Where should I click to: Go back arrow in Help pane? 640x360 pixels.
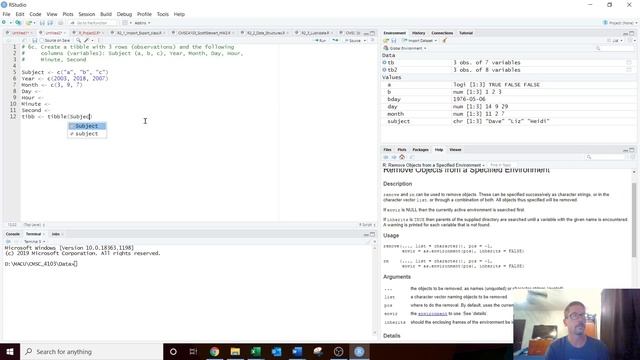tap(386, 157)
